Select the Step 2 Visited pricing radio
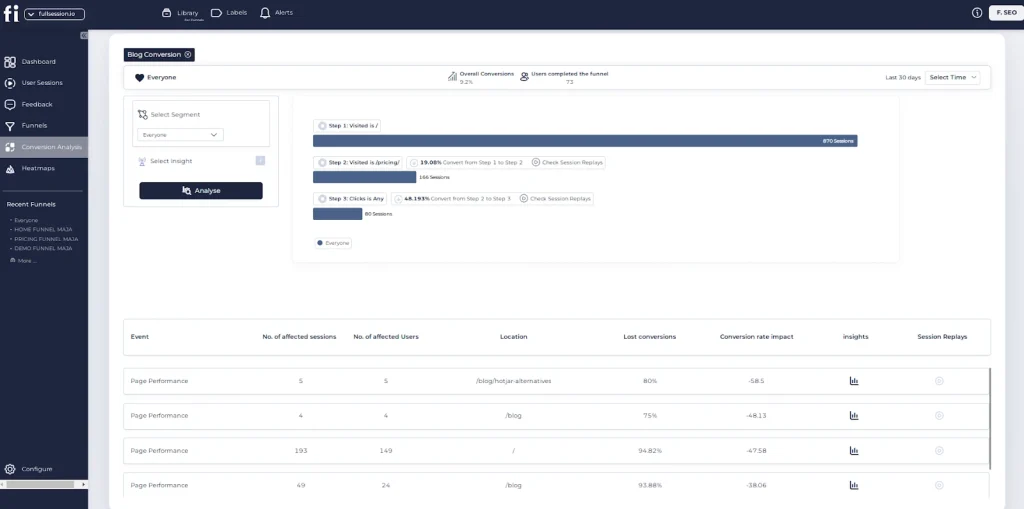The width and height of the screenshot is (1024, 509). pos(322,163)
